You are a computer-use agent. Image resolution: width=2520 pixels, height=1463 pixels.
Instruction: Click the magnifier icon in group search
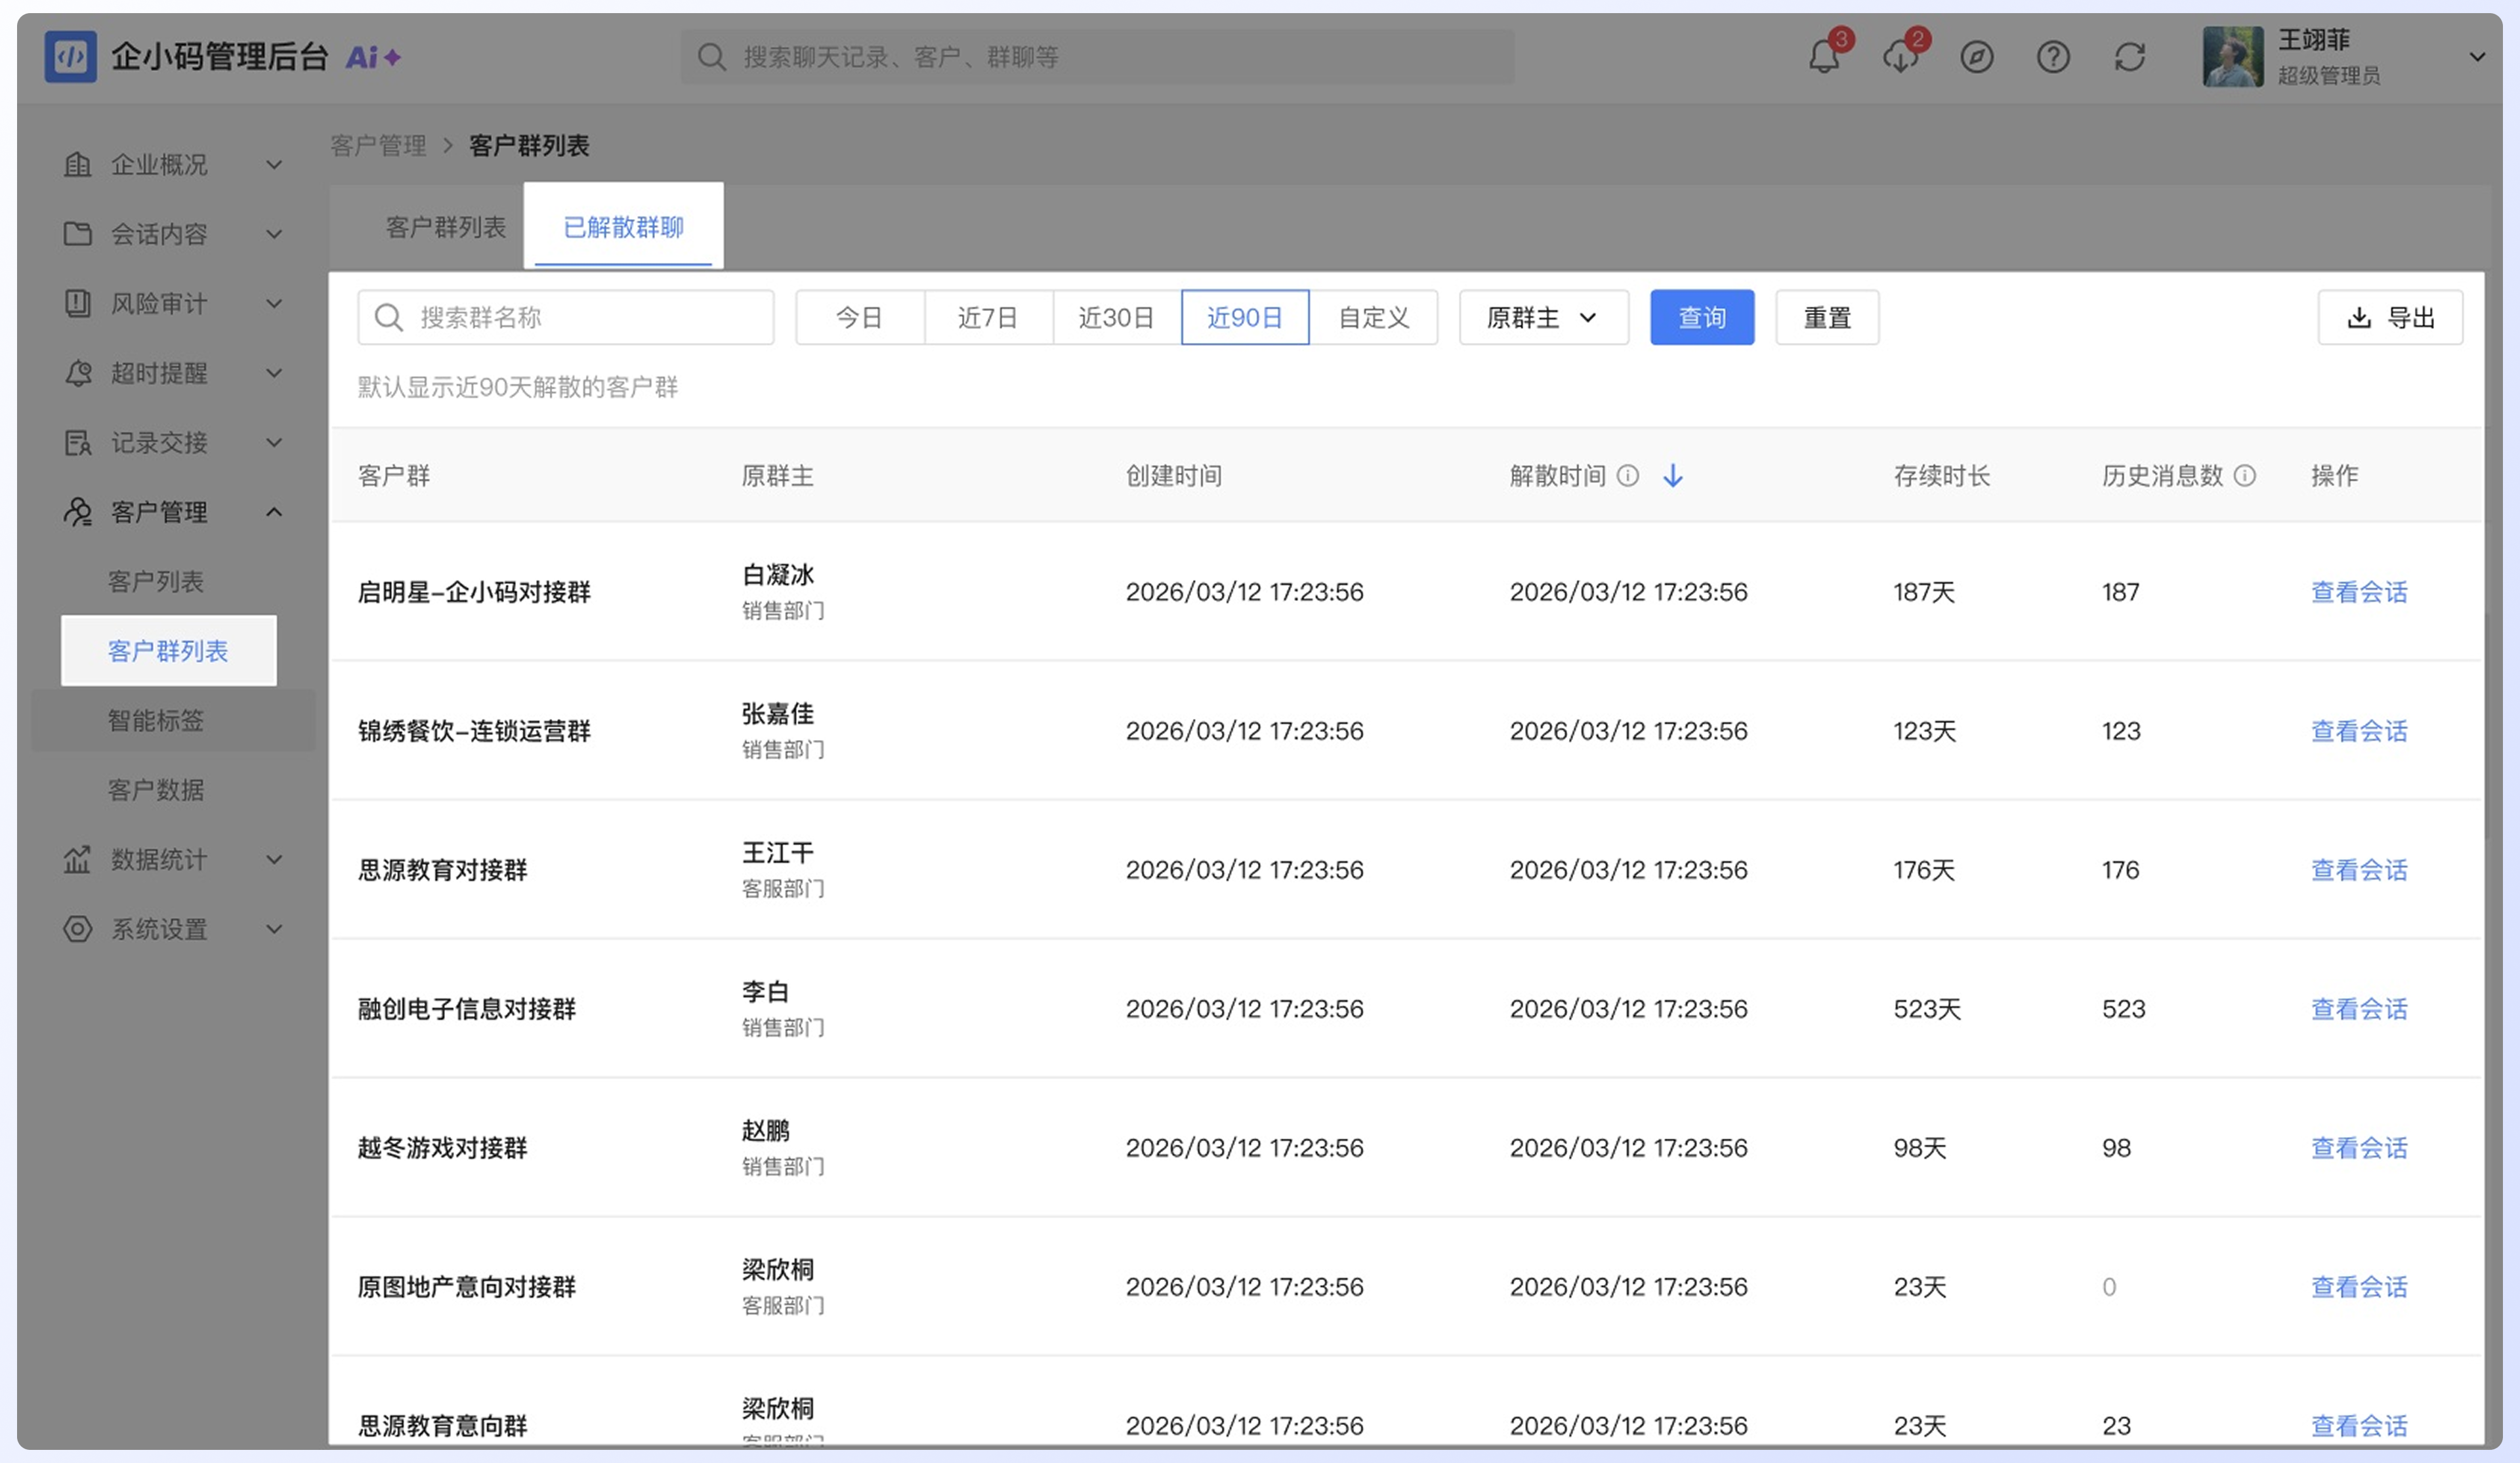388,317
